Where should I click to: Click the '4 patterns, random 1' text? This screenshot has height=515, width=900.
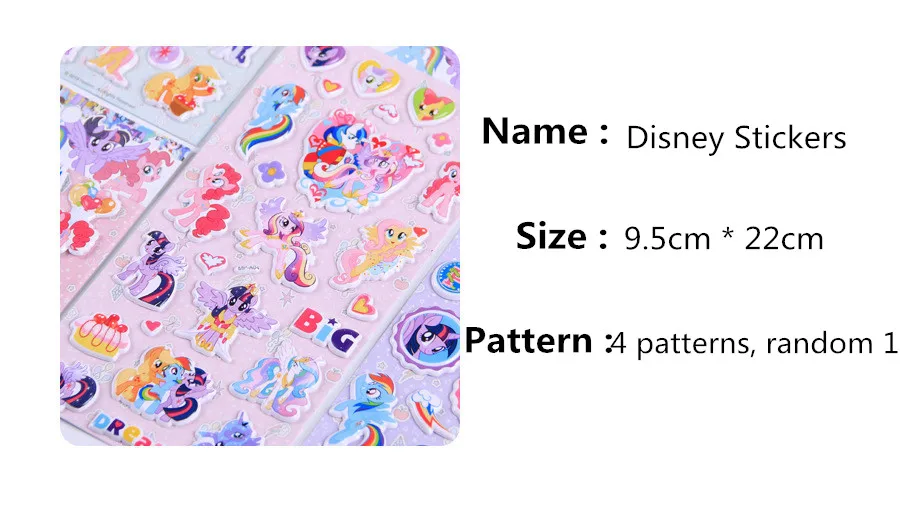point(754,343)
